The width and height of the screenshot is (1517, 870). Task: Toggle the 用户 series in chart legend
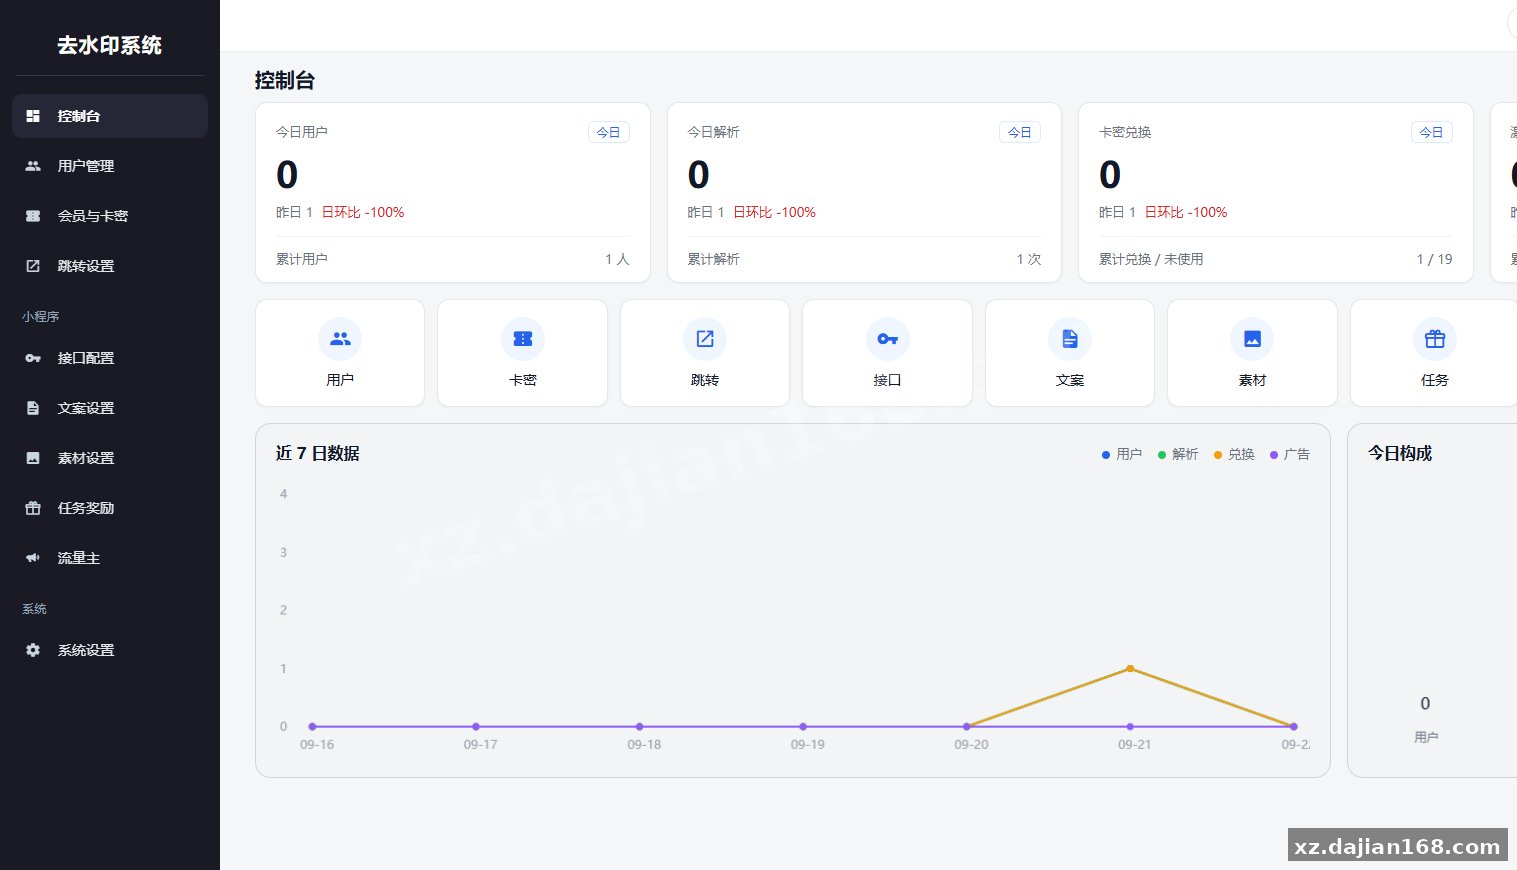[1121, 454]
